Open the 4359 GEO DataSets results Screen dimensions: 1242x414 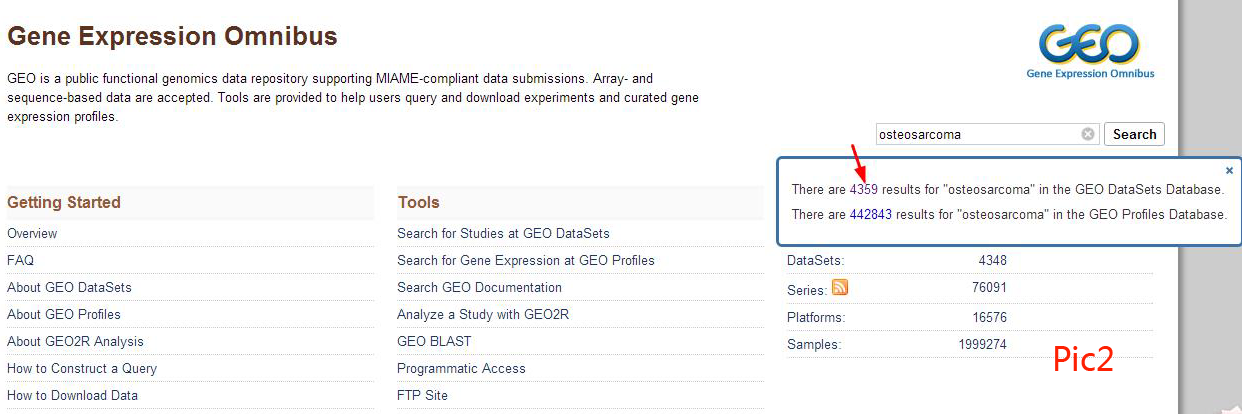point(864,189)
